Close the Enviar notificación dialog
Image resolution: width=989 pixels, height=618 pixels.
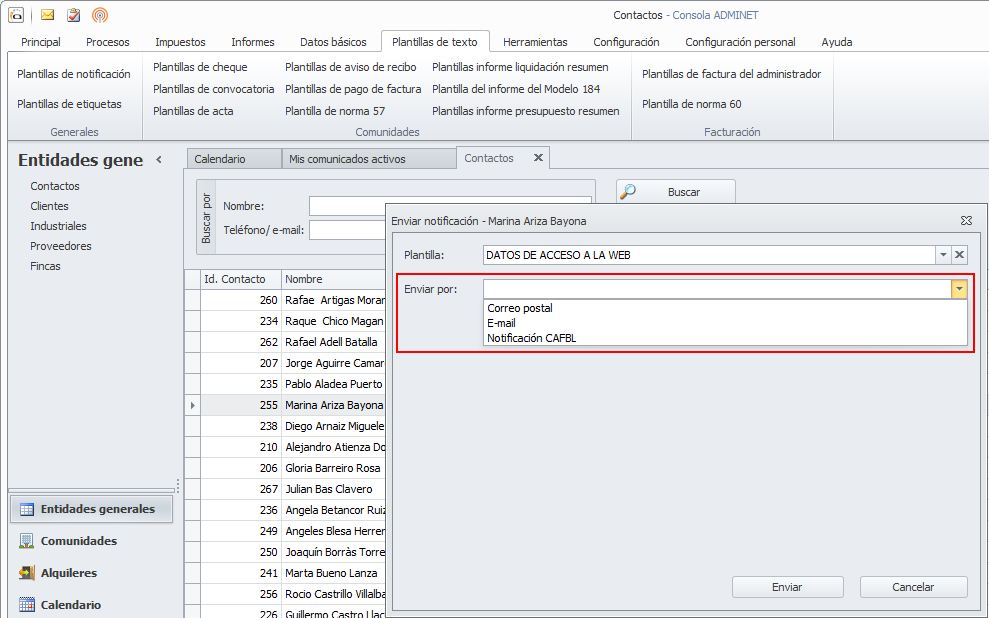pyautogui.click(x=966, y=221)
